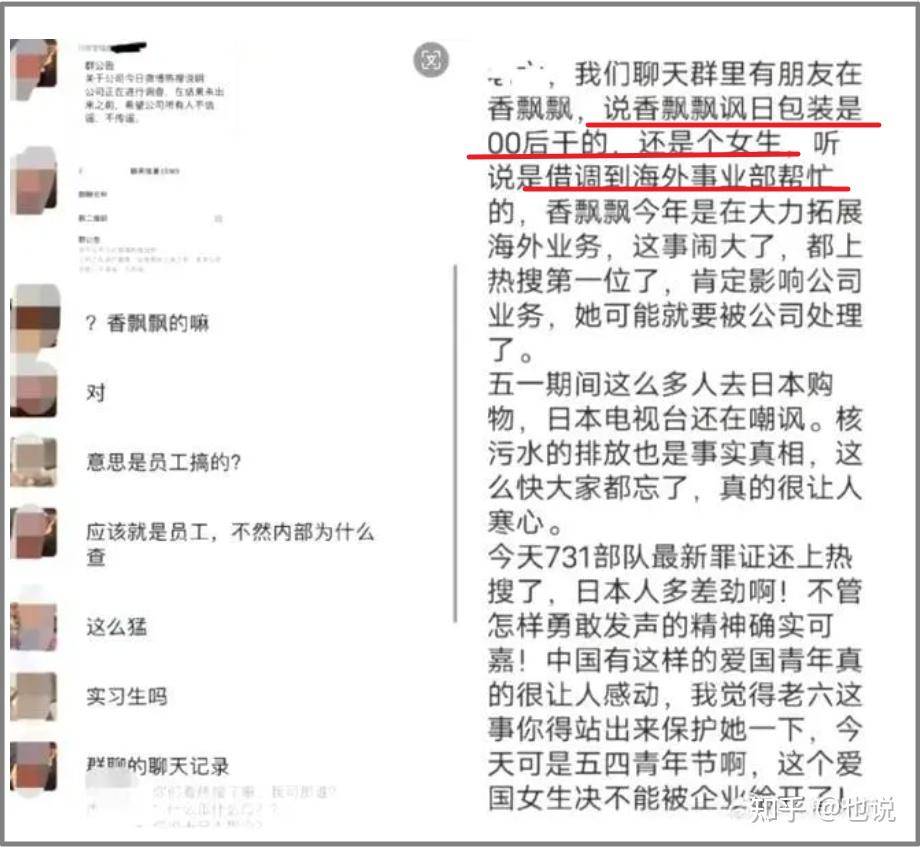Click paragraph starting '今天731部队最新罪证'
This screenshot has height=847, width=920.
pos(675,677)
